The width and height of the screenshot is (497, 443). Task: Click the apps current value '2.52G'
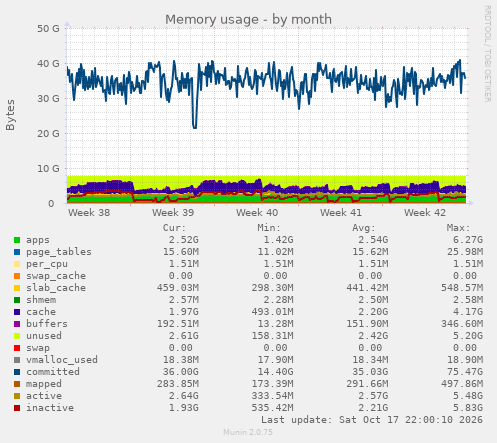point(183,240)
